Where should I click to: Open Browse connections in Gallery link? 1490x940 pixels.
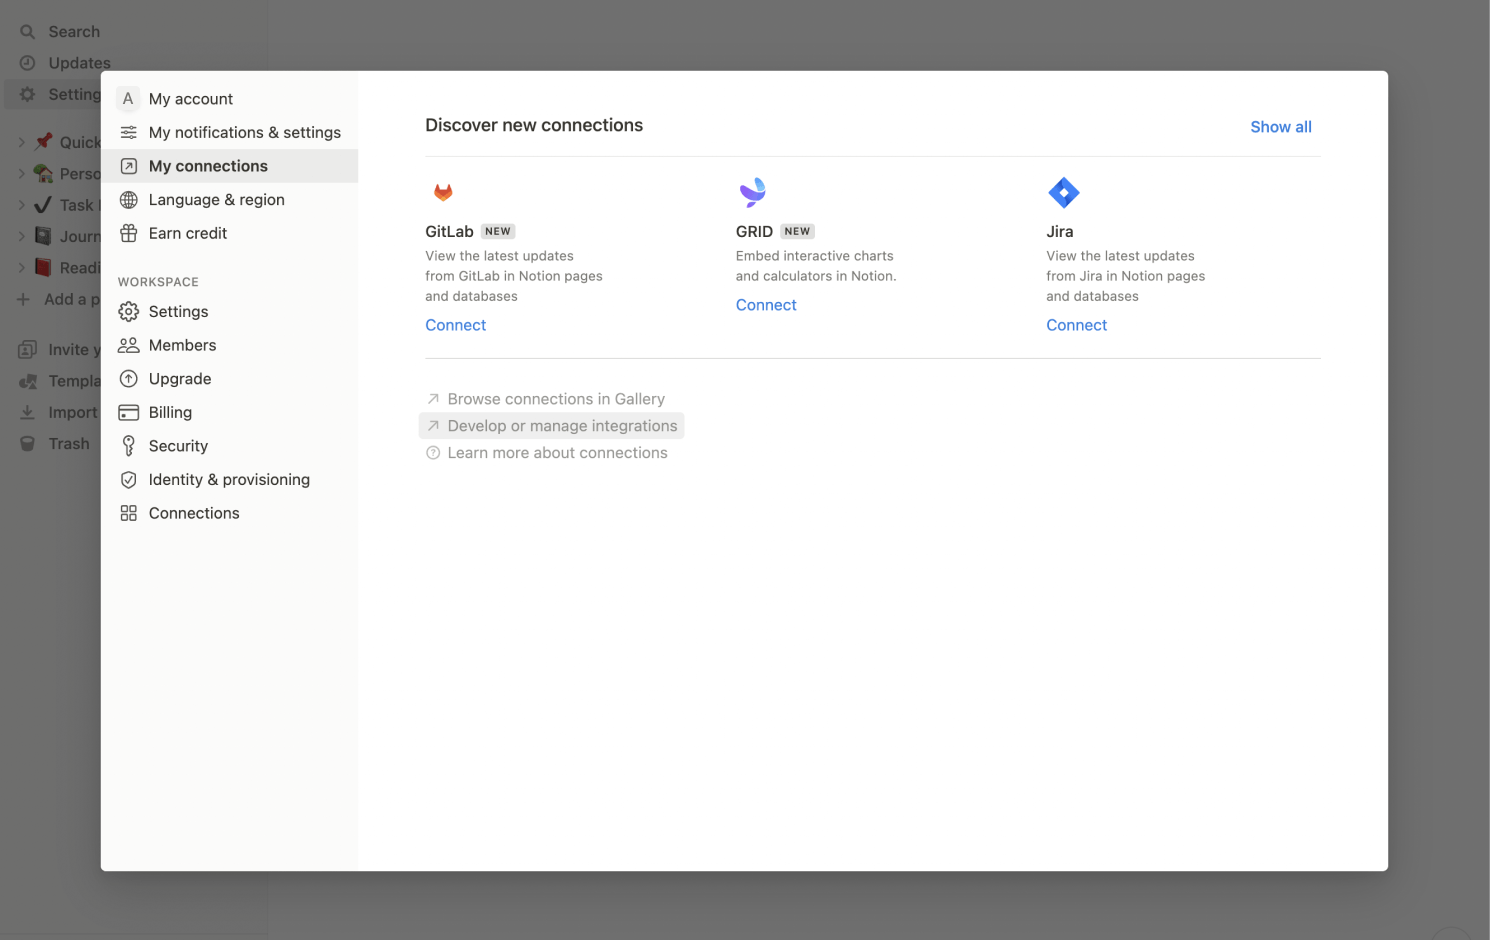546,399
